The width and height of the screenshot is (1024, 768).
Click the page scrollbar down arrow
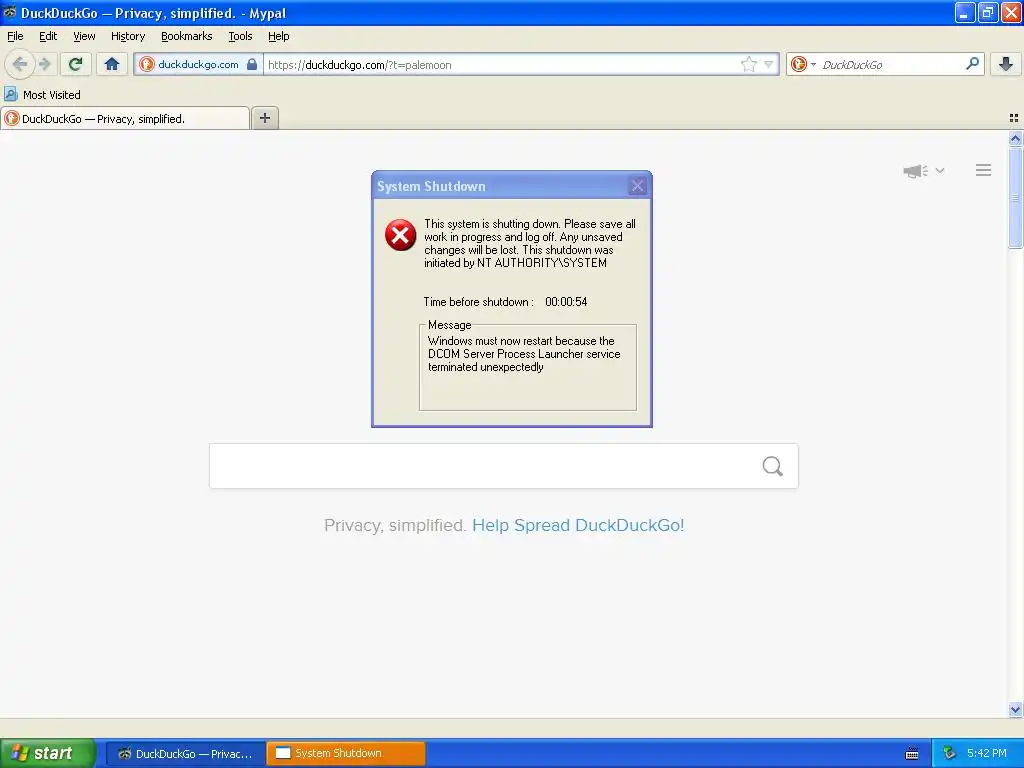point(1015,709)
